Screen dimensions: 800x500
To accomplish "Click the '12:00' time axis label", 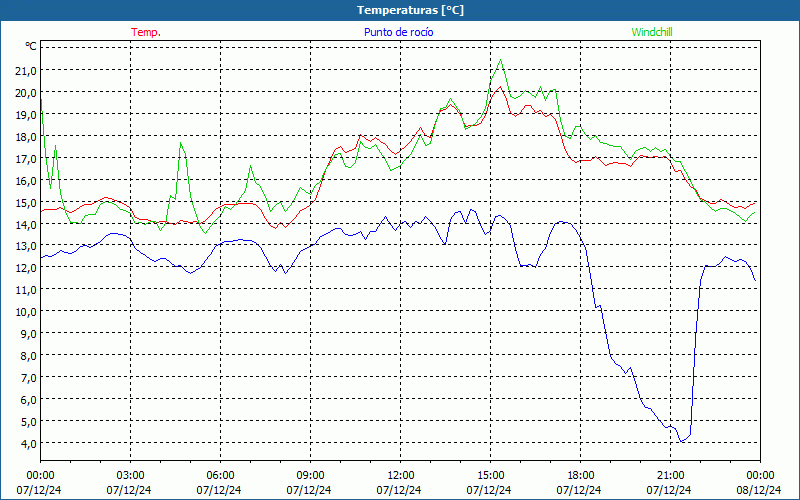I will coord(401,476).
